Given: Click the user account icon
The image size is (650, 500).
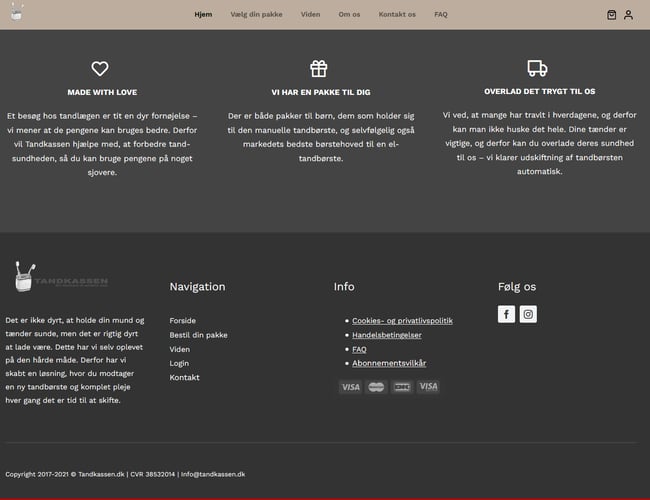Looking at the screenshot, I should coord(628,15).
